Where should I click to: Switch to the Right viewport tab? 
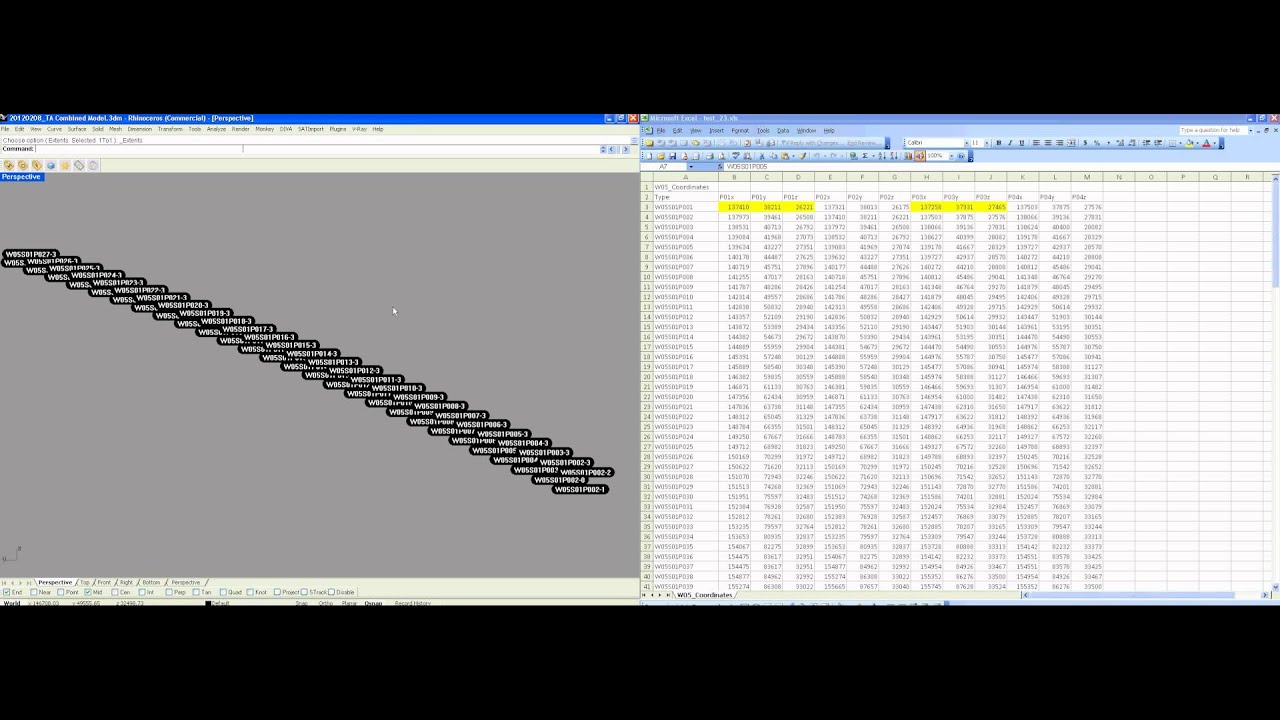pos(126,582)
